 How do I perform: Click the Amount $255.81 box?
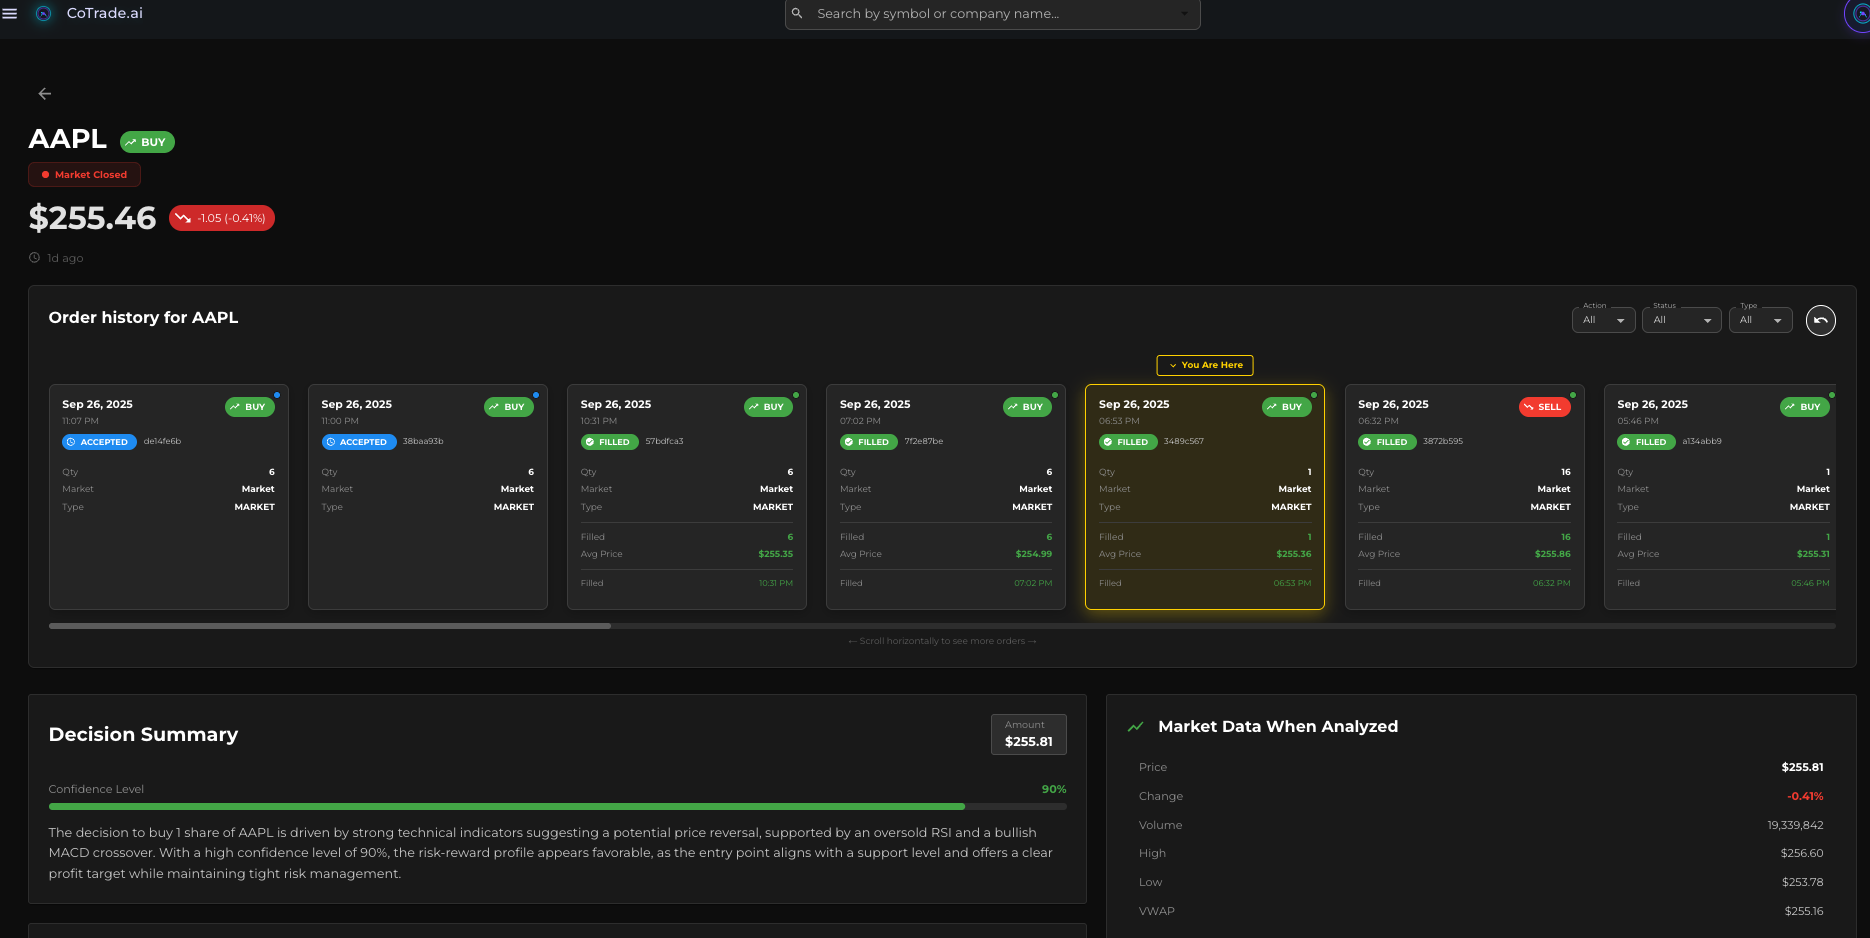pyautogui.click(x=1028, y=734)
